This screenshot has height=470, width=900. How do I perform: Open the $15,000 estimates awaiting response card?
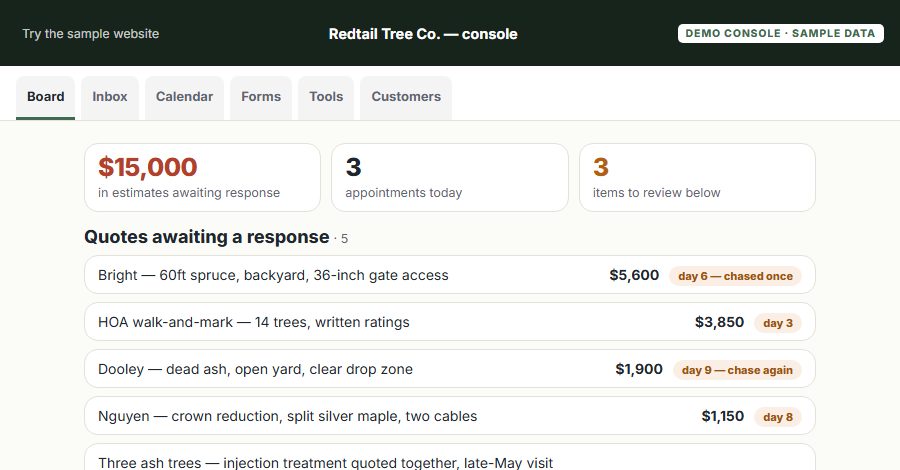click(x=203, y=177)
